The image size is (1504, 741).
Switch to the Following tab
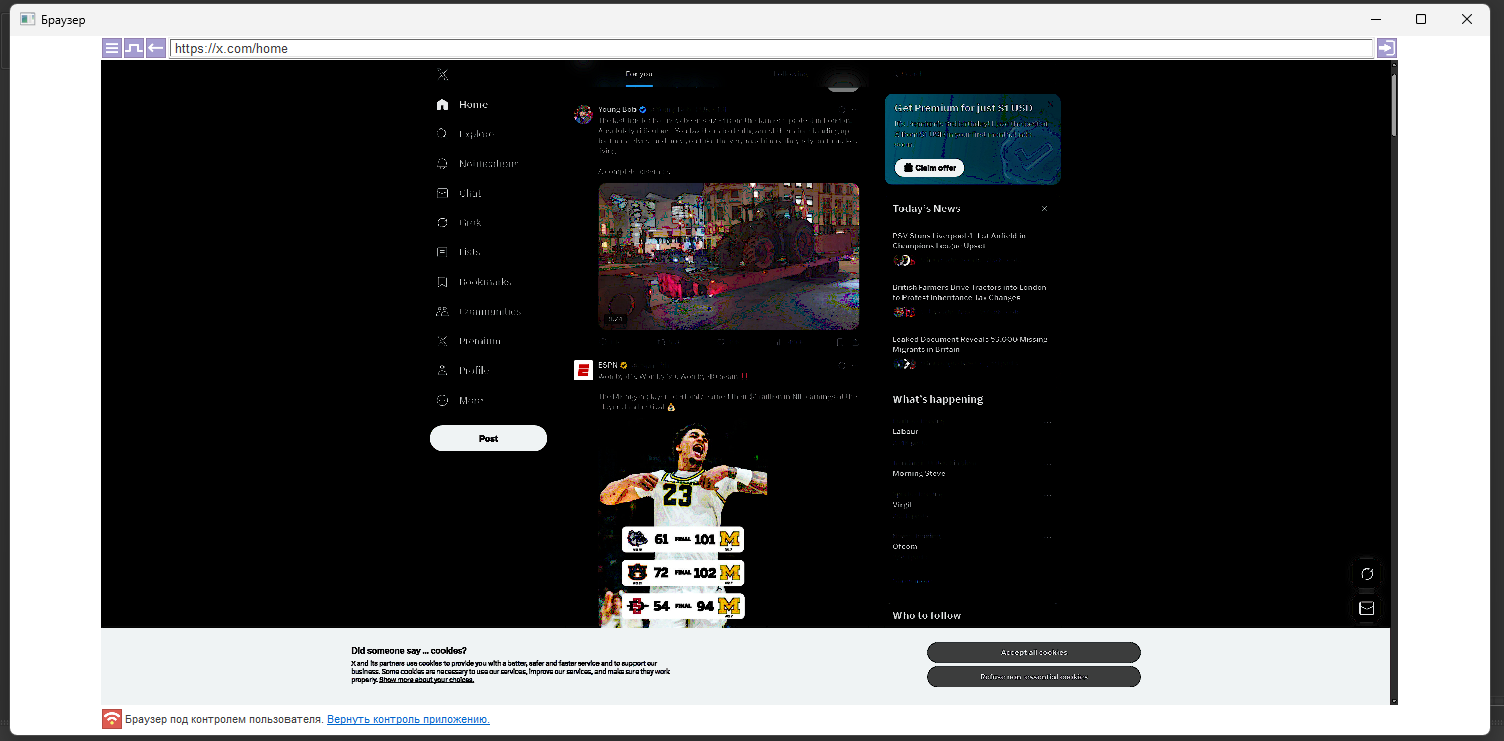[790, 74]
